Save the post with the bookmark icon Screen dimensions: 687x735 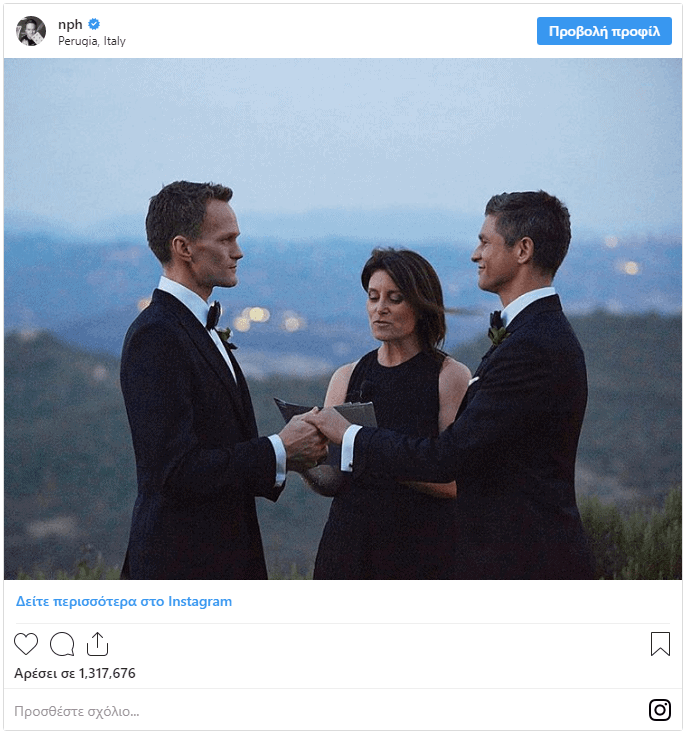(660, 644)
